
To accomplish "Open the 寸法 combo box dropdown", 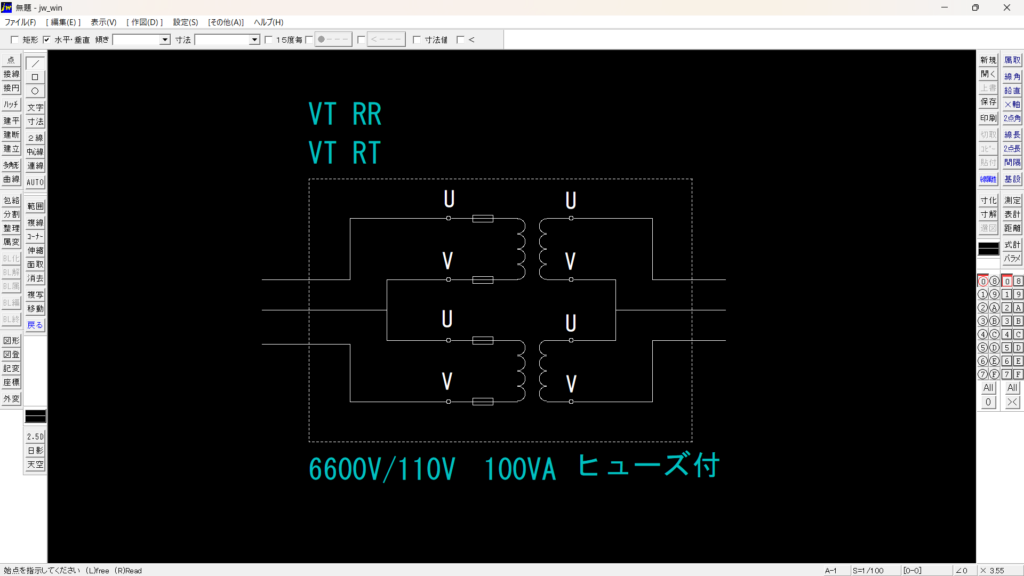I will coord(254,40).
